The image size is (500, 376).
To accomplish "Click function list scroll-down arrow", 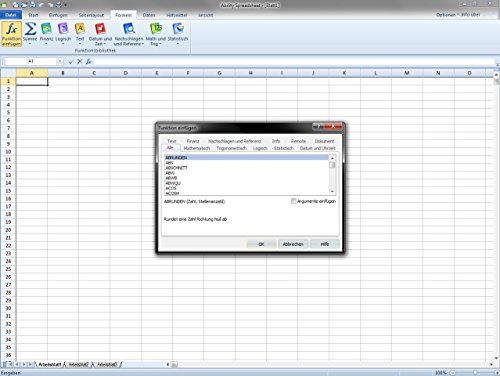I will pyautogui.click(x=332, y=191).
